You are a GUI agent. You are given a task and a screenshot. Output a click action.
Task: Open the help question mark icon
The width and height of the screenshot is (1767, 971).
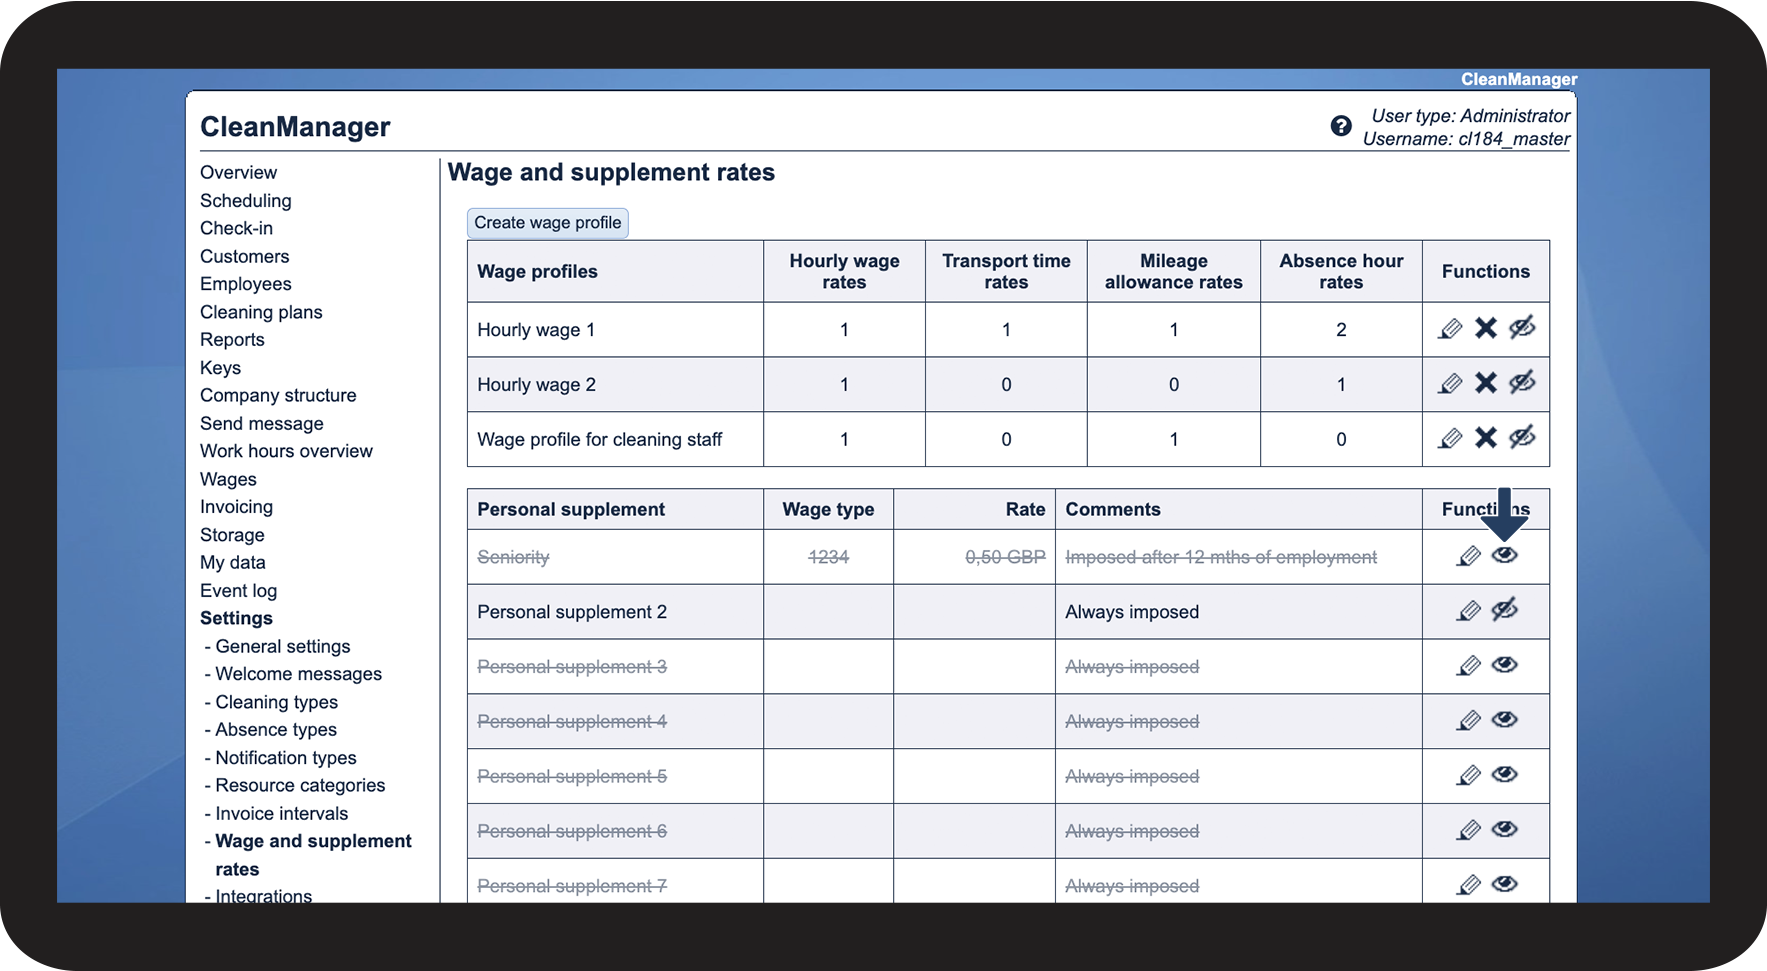(x=1341, y=126)
